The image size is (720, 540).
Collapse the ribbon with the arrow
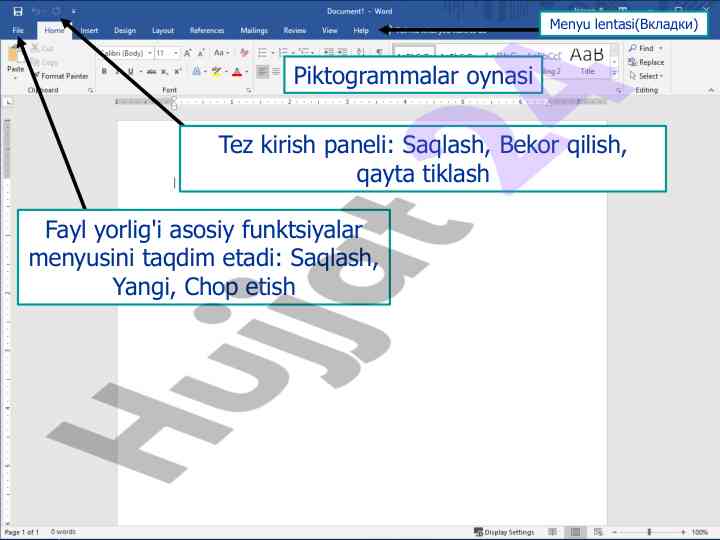pyautogui.click(x=711, y=90)
